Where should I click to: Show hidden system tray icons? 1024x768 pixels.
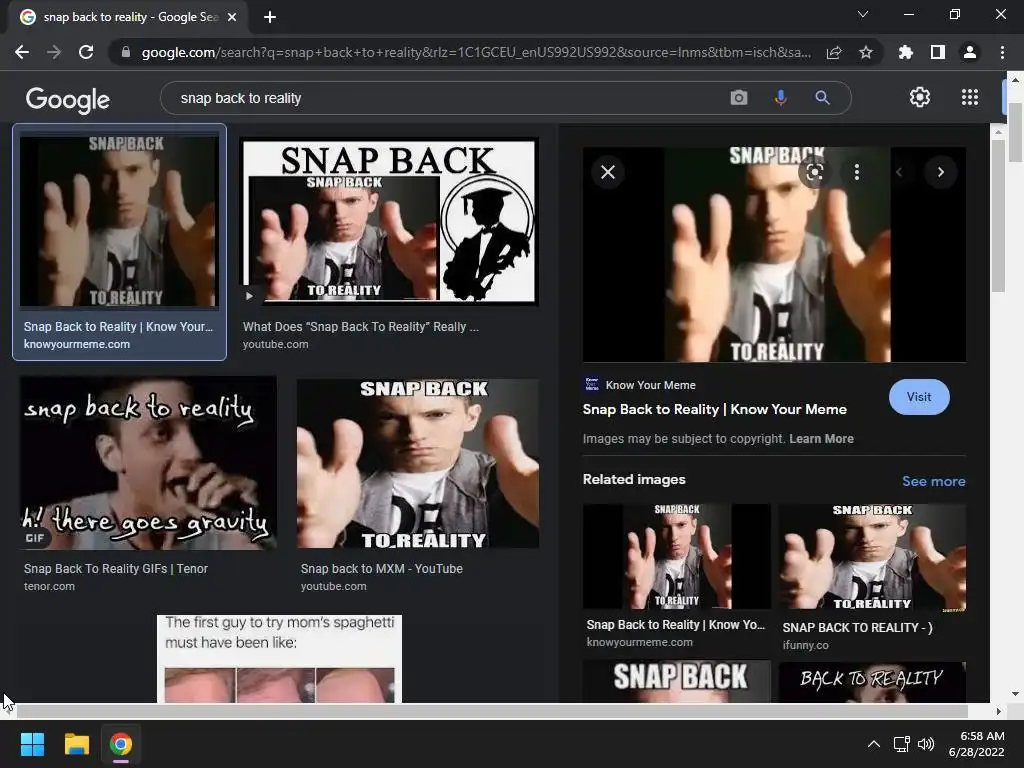tap(873, 744)
